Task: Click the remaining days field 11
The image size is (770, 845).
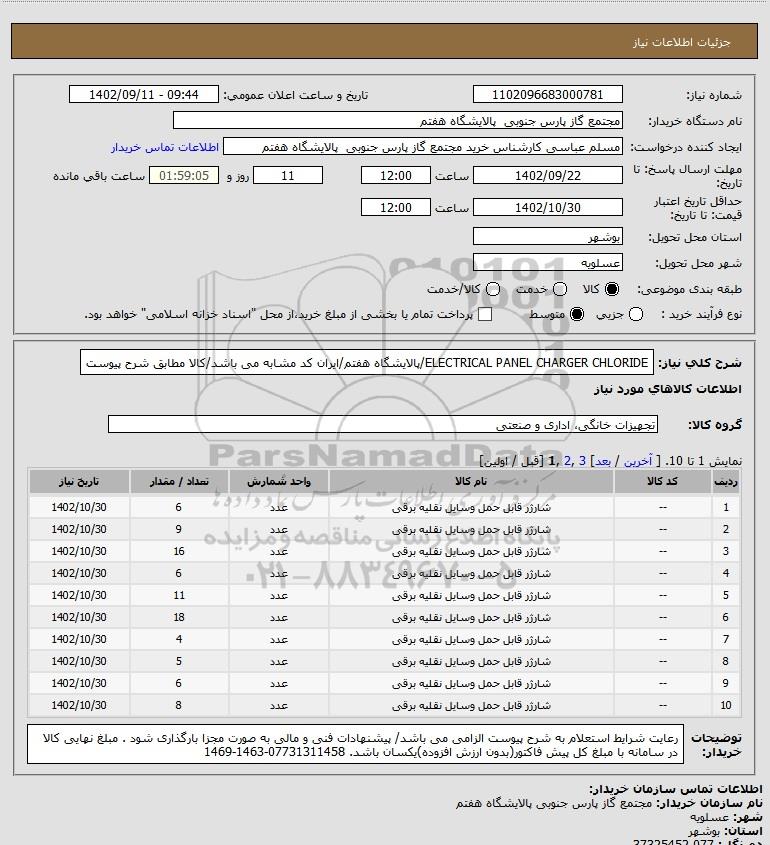Action: [x=288, y=175]
